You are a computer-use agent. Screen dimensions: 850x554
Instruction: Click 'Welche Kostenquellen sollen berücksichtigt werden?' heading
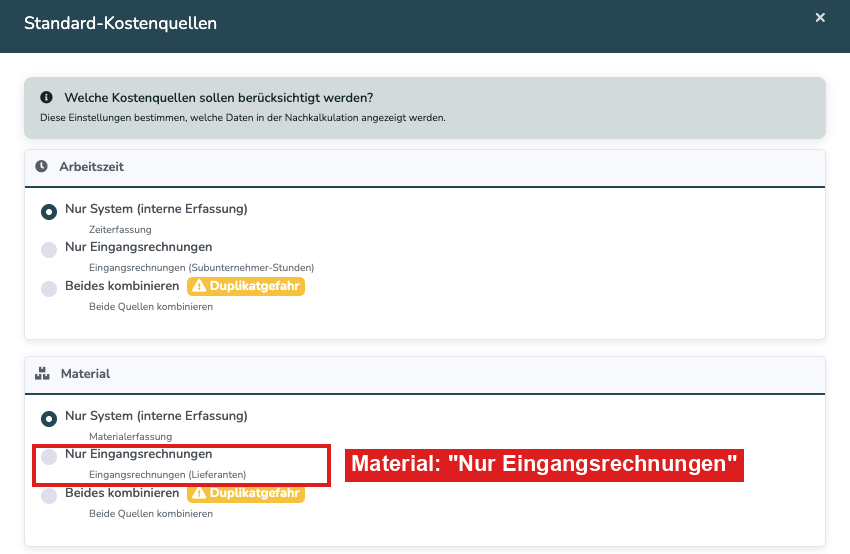pyautogui.click(x=219, y=98)
